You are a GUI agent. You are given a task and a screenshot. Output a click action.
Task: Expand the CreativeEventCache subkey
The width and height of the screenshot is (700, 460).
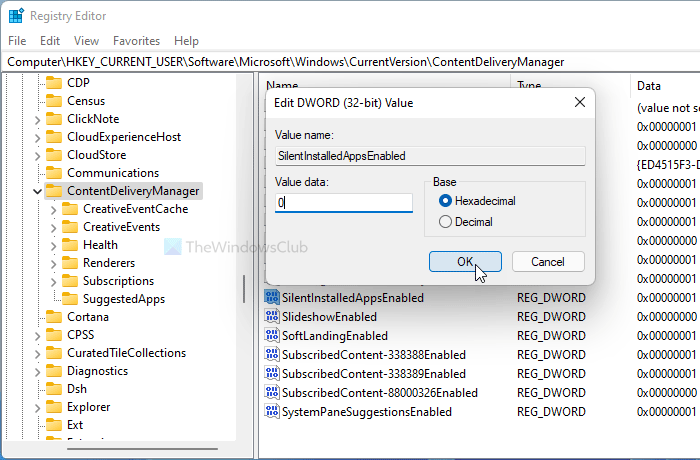point(53,209)
